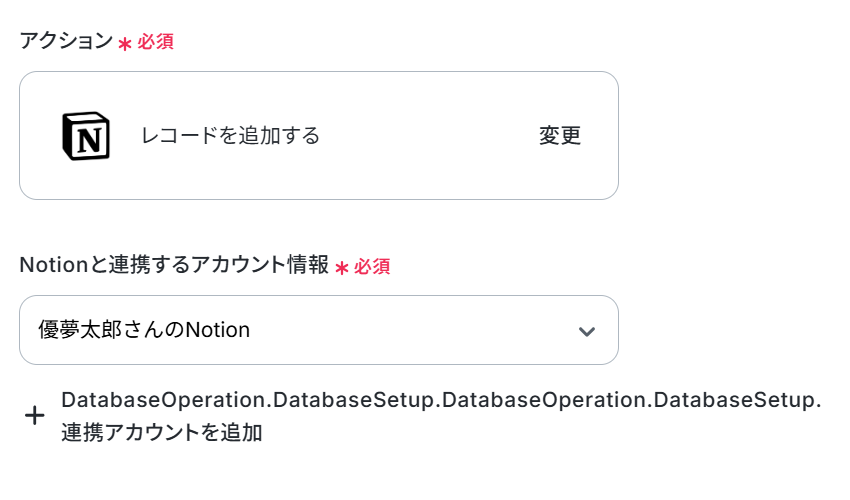Click the 優夢太郎さんのNotion selected value text
The height and width of the screenshot is (500, 850).
144,330
